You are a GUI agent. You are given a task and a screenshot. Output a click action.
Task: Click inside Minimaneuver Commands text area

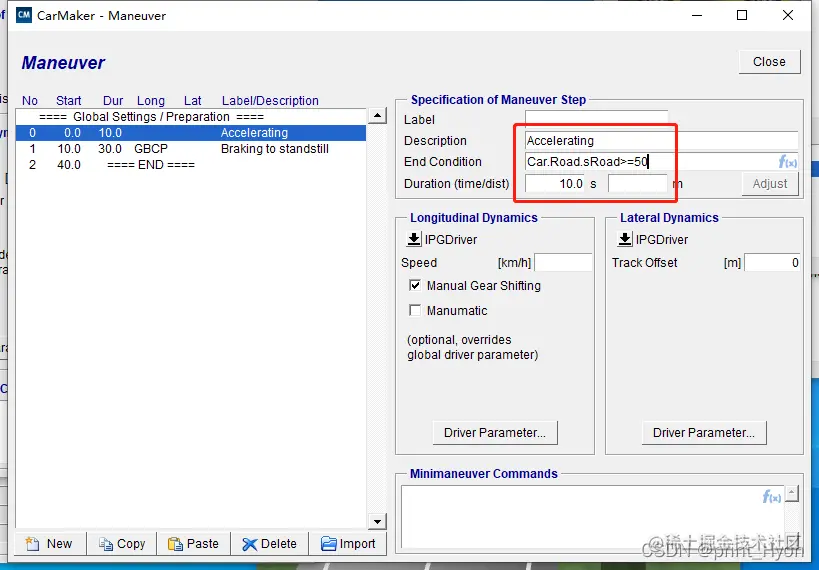click(593, 517)
